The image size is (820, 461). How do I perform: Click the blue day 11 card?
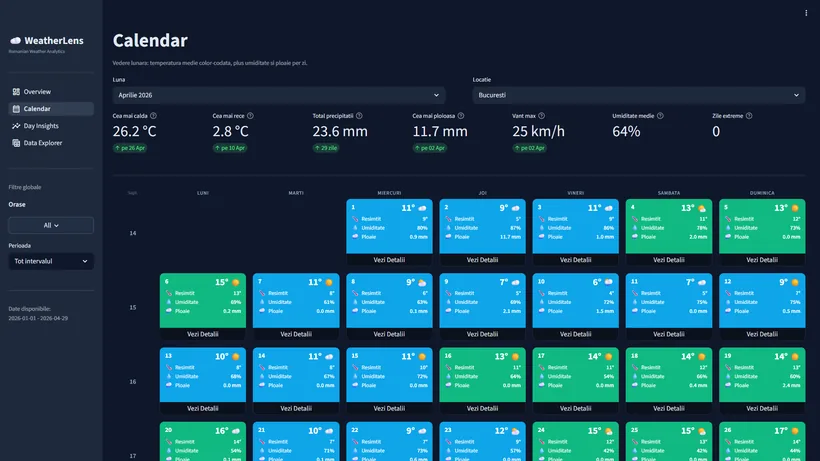[x=669, y=300]
